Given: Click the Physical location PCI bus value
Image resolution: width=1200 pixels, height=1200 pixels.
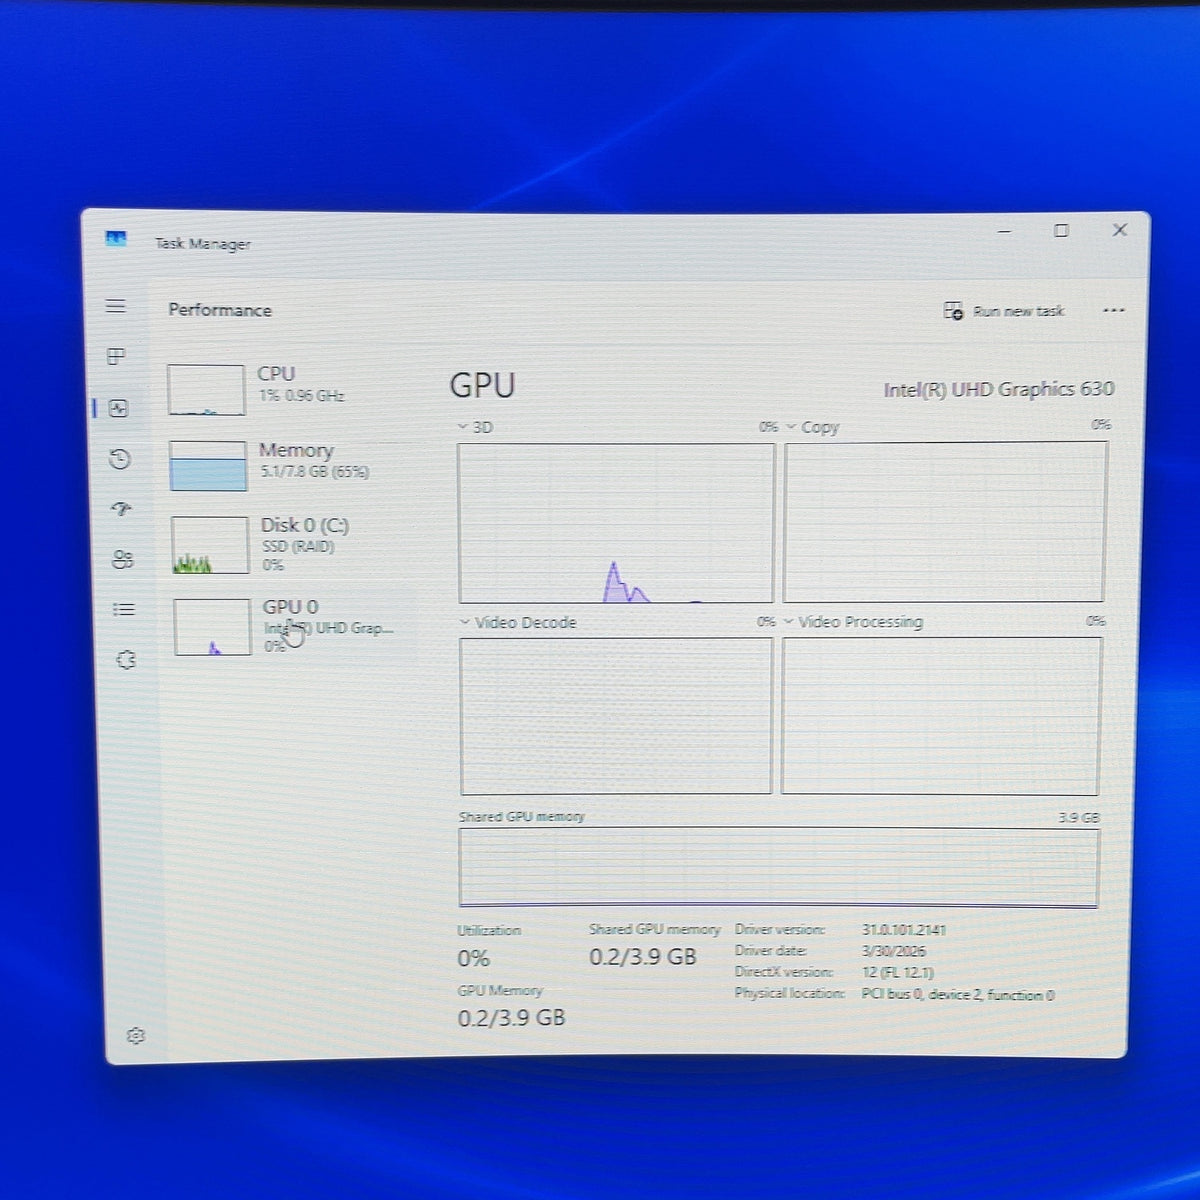Looking at the screenshot, I should [958, 995].
